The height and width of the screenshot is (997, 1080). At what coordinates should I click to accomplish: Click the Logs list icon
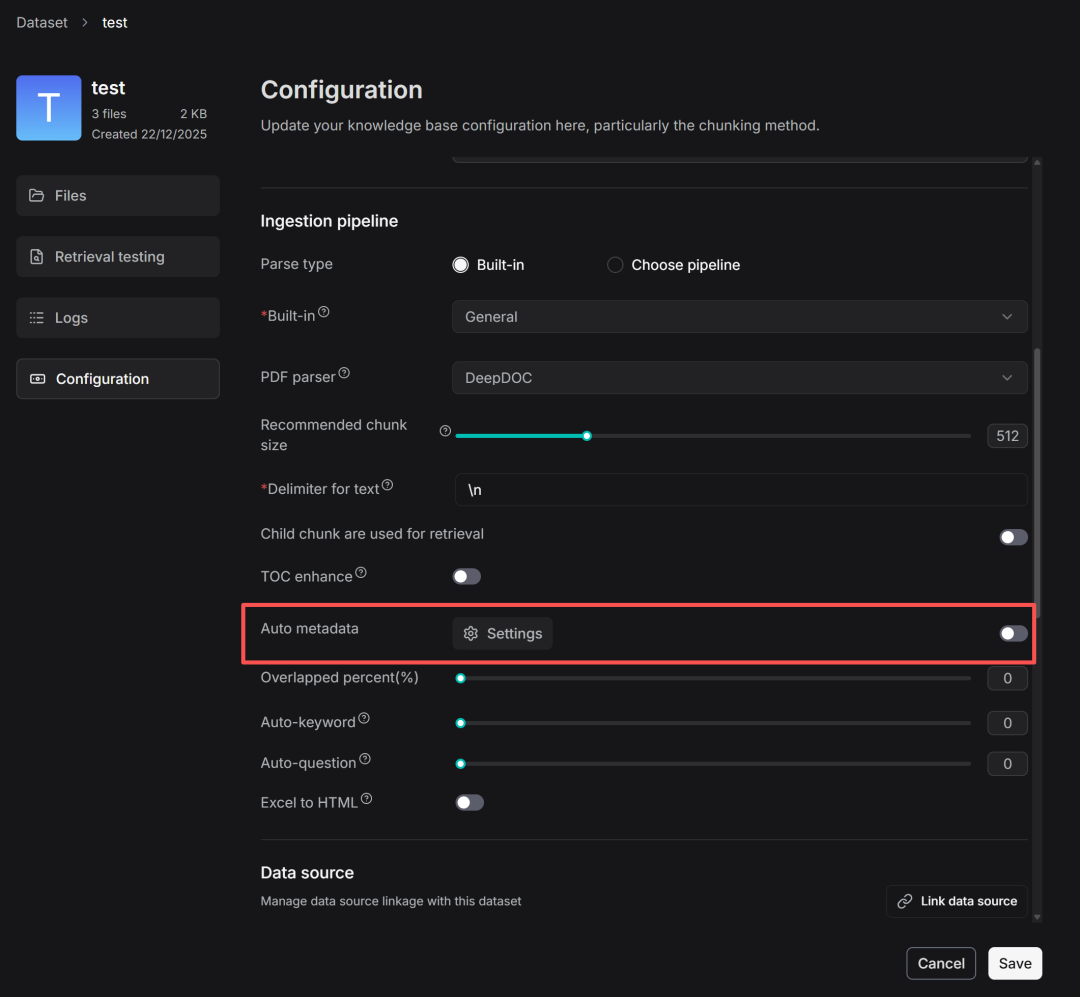click(x=37, y=318)
